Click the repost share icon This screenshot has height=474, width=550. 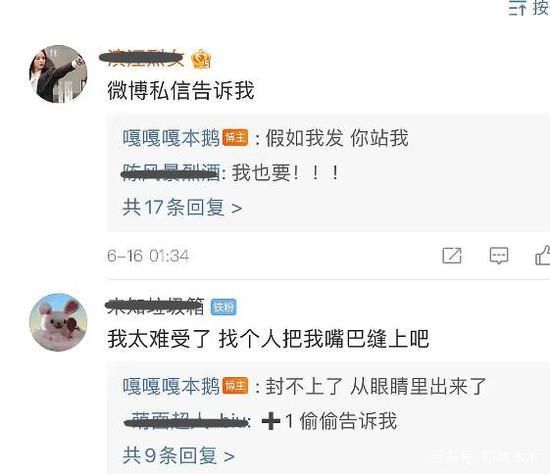(x=452, y=255)
